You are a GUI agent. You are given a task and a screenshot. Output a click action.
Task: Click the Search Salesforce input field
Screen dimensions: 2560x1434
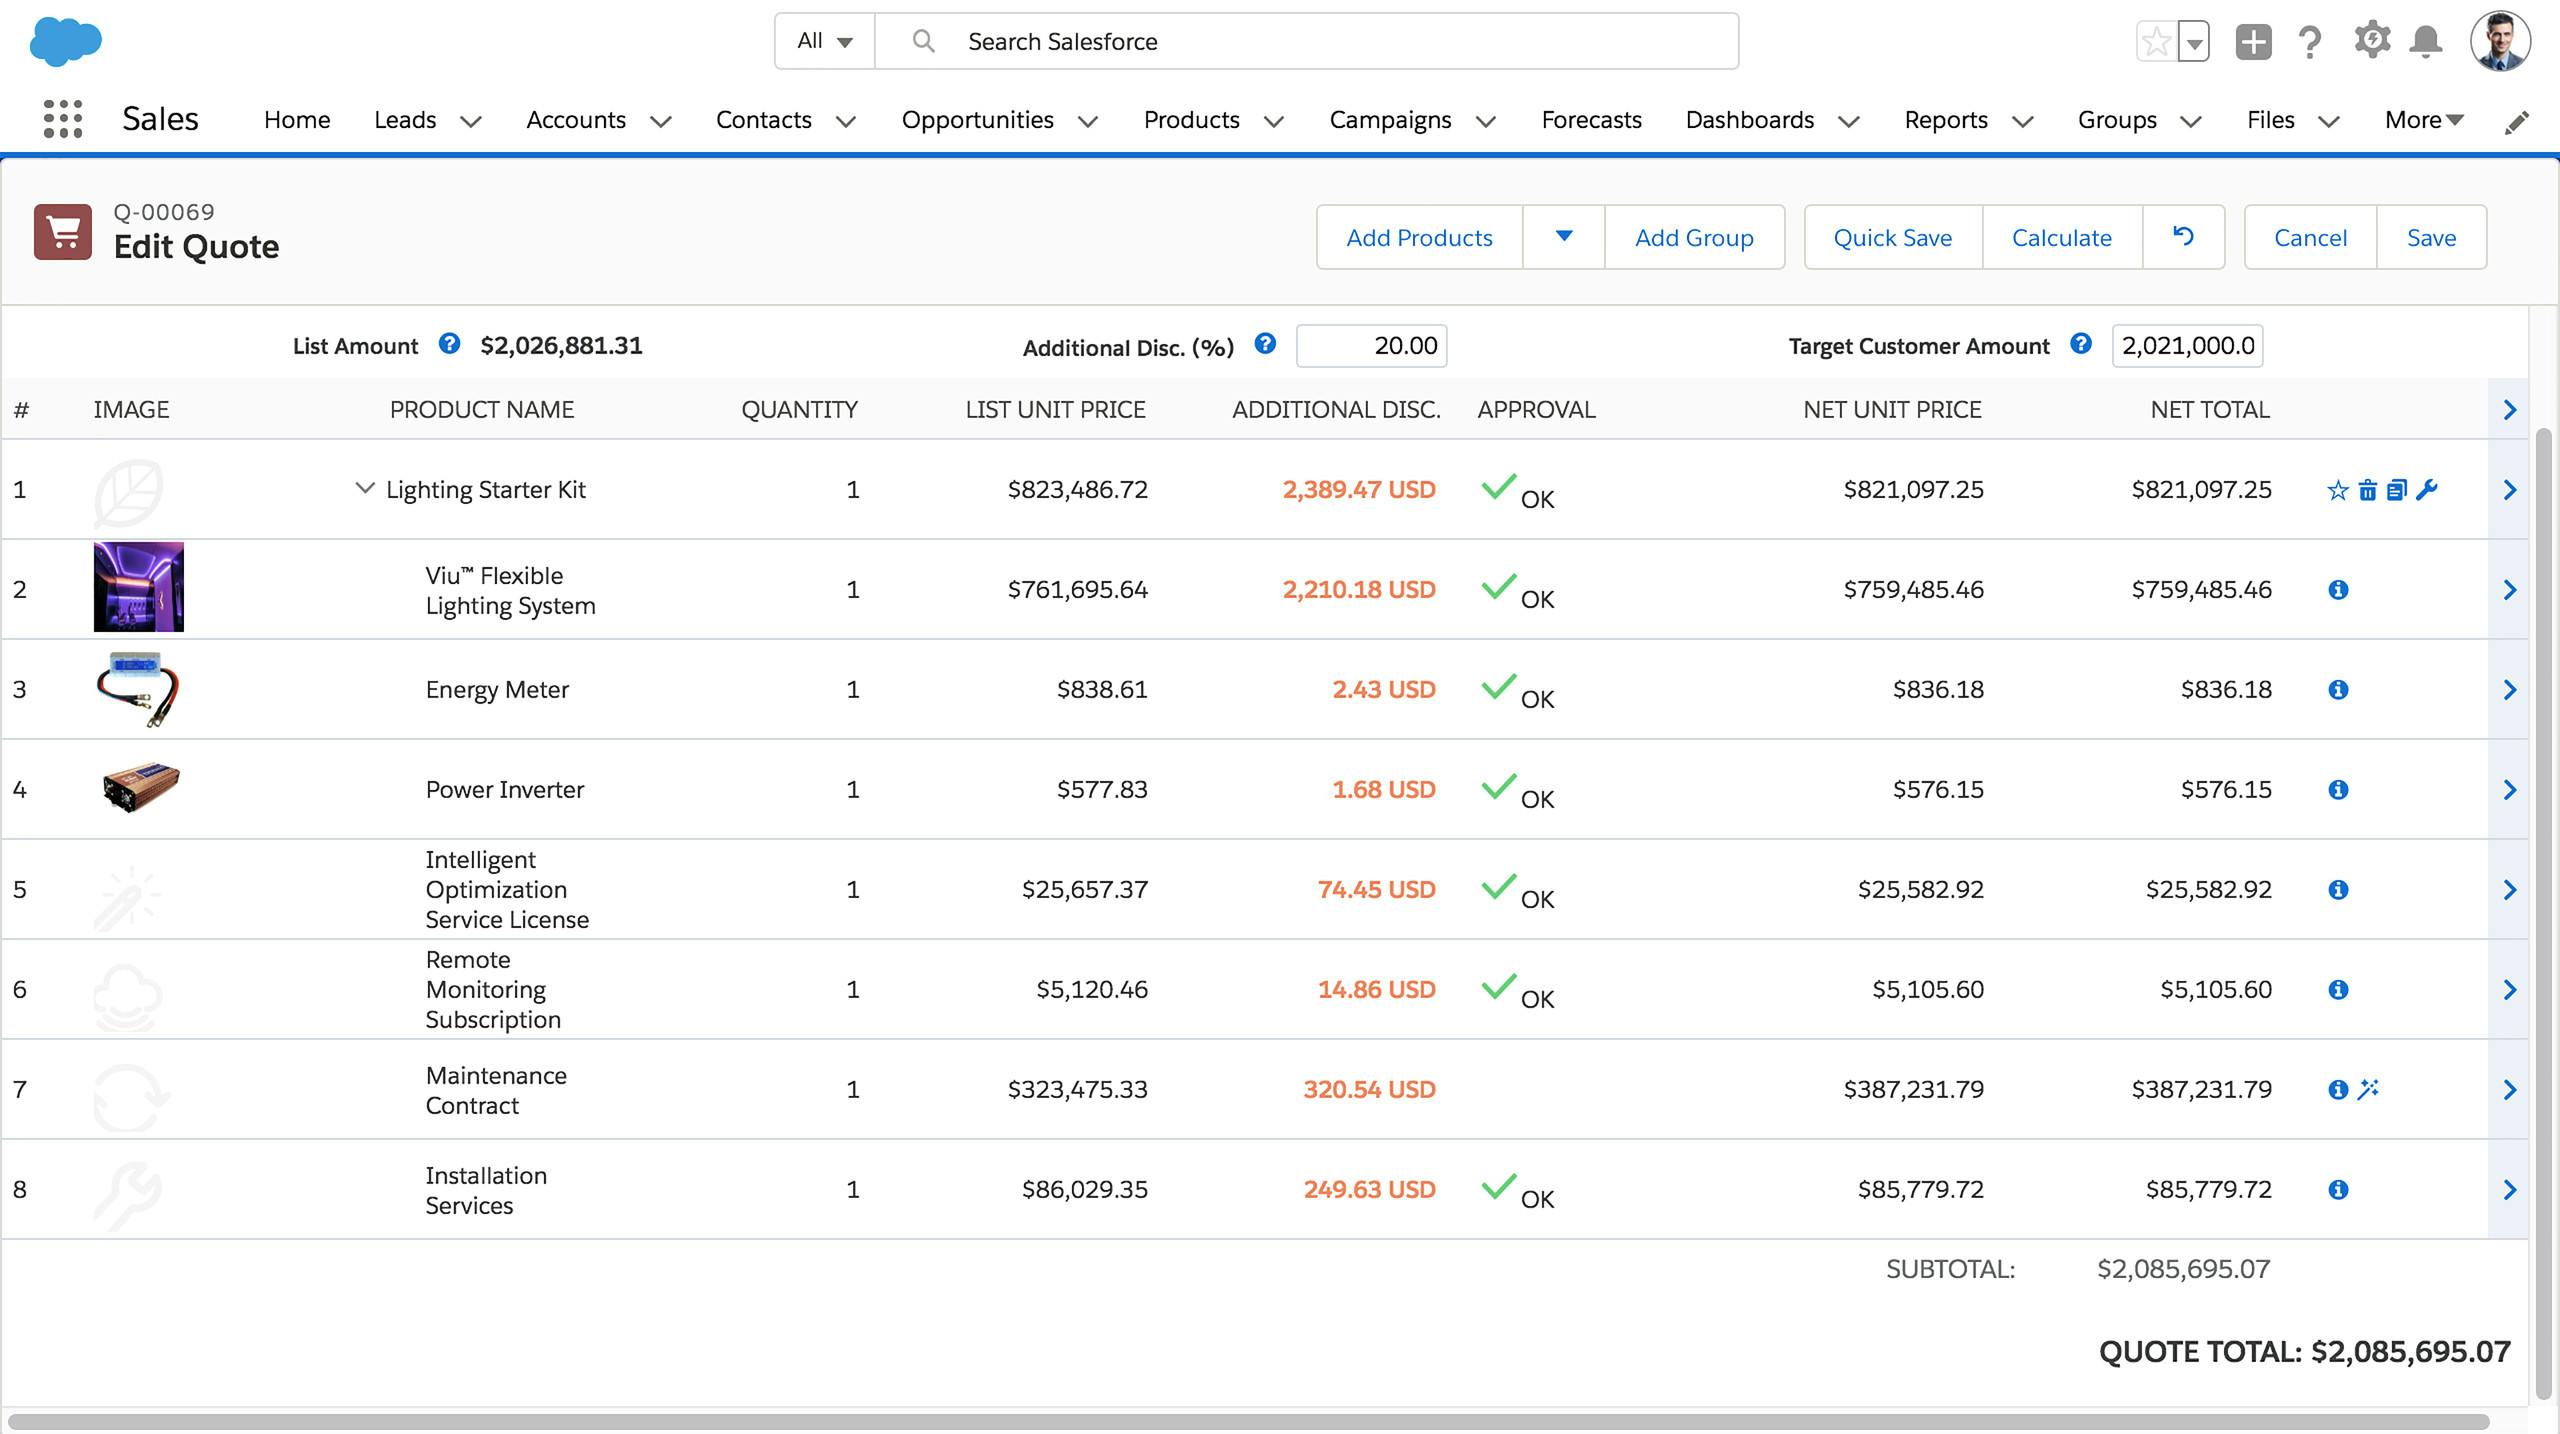click(1306, 41)
